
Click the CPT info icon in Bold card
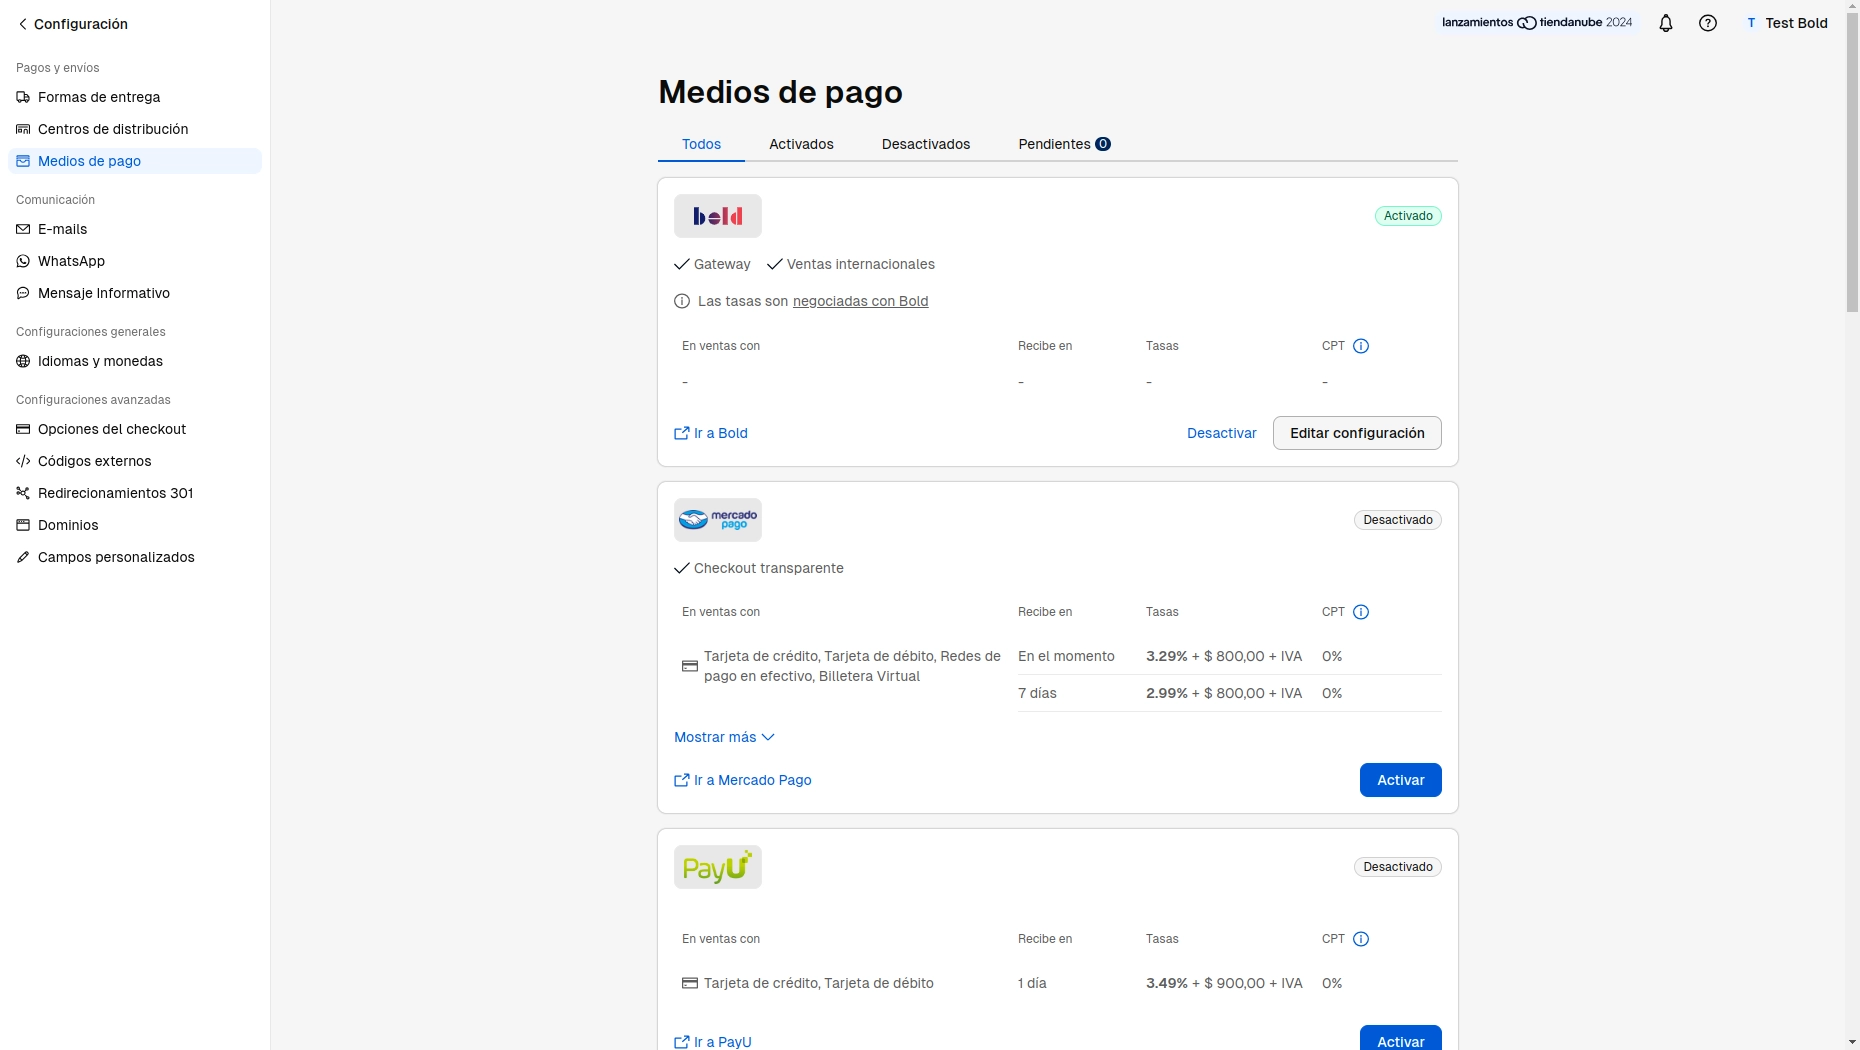click(1360, 346)
